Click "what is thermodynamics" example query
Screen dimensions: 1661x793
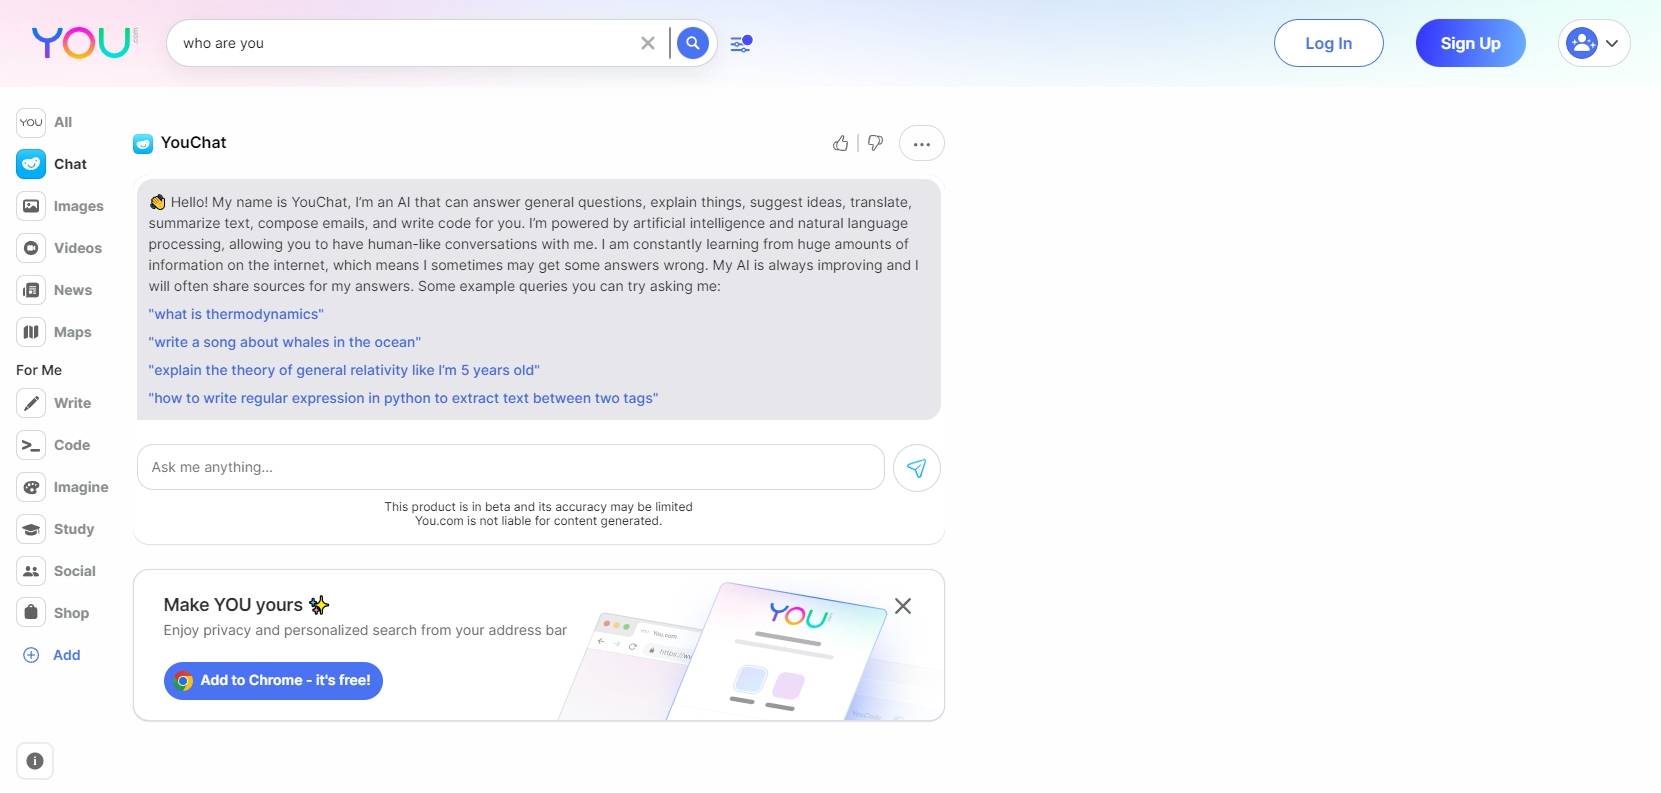point(236,314)
